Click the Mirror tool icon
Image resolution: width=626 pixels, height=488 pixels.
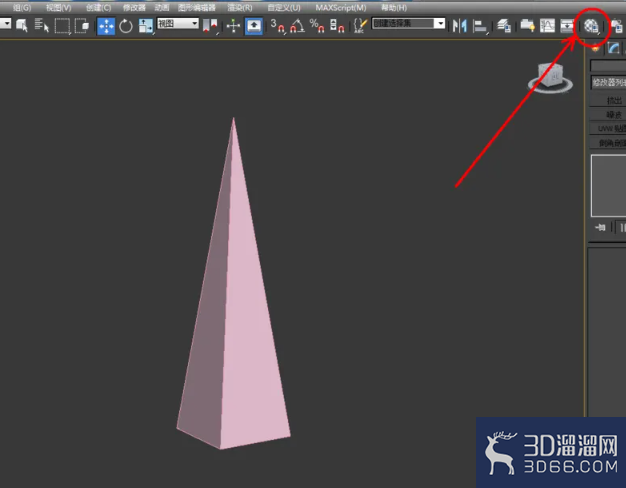(x=460, y=26)
